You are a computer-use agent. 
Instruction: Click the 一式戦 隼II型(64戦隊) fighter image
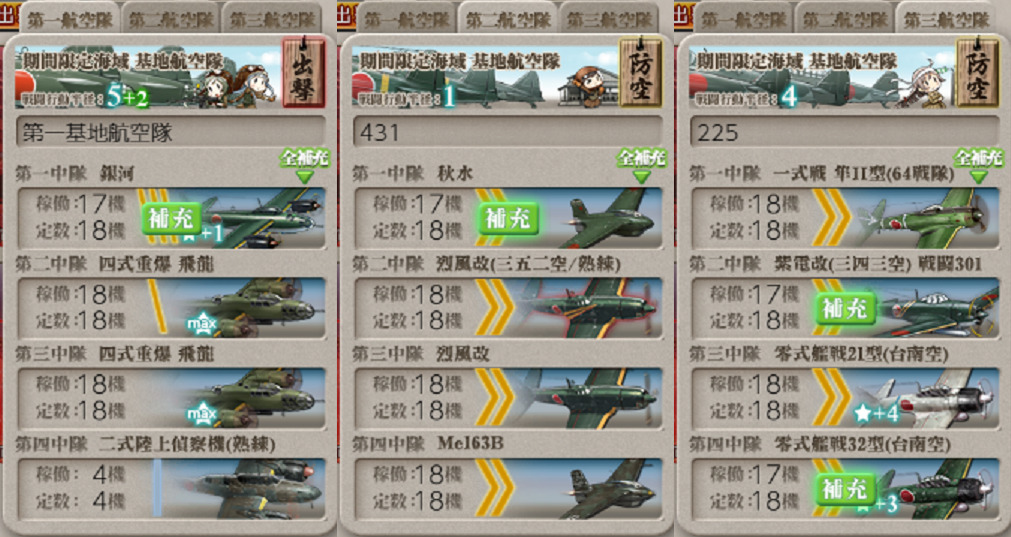coord(928,218)
